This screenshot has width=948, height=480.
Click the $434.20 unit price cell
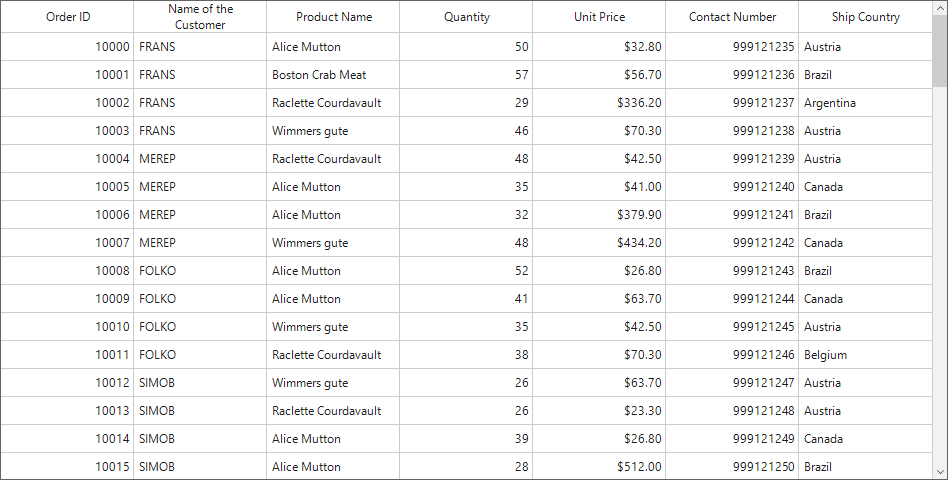(599, 243)
